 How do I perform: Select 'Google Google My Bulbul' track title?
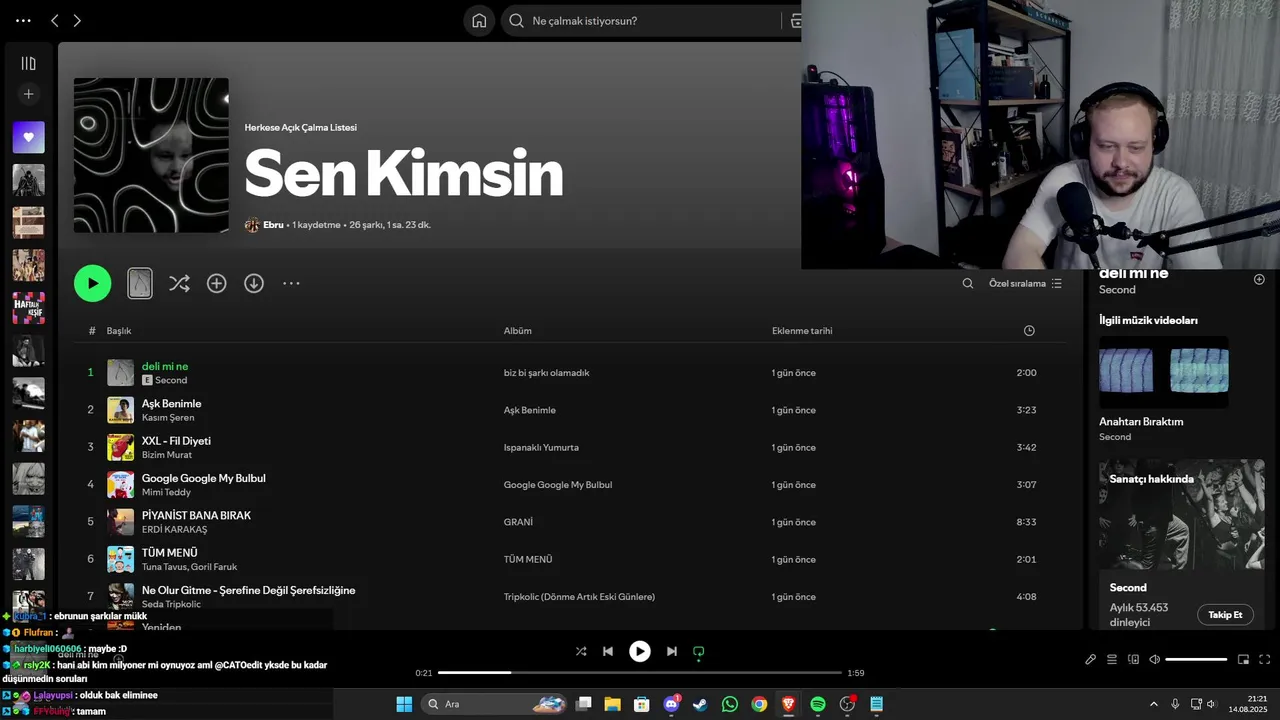tap(203, 478)
